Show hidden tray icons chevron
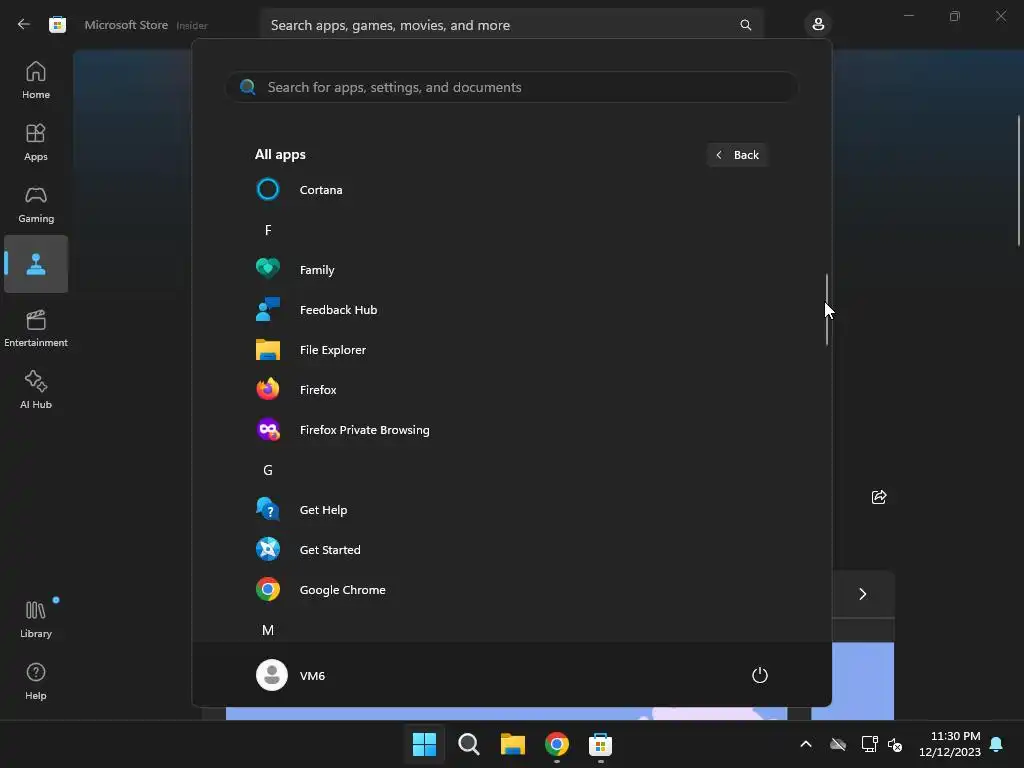The image size is (1024, 768). (x=806, y=744)
